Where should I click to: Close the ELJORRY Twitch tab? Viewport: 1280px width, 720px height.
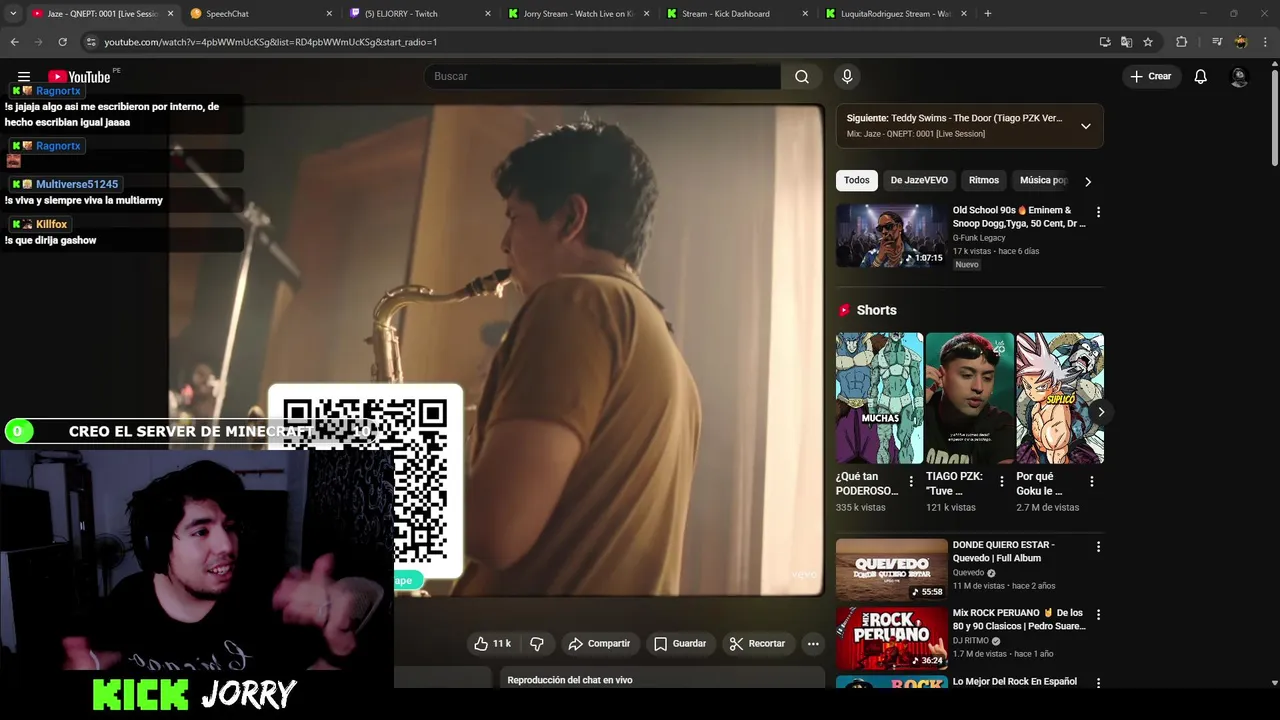point(488,14)
